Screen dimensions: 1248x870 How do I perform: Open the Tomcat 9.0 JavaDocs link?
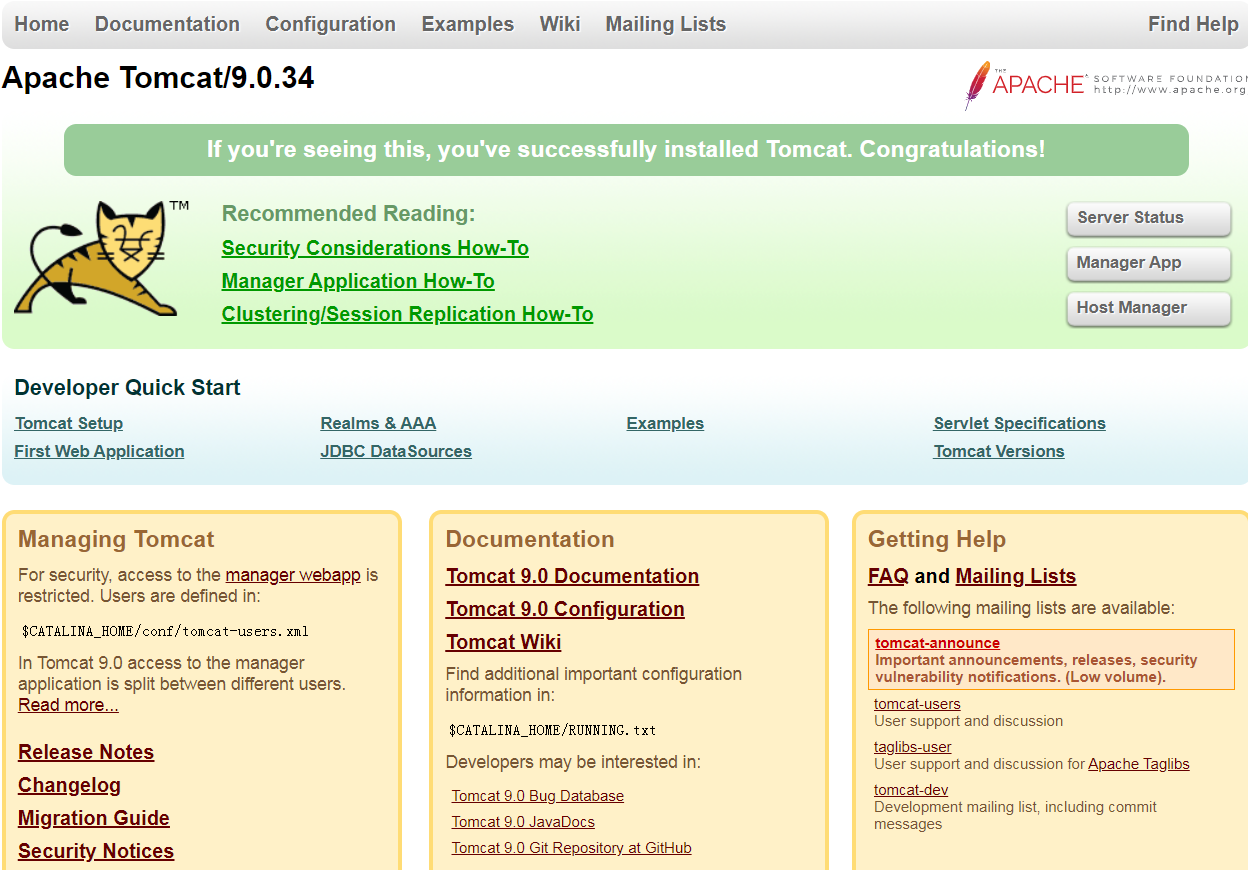(x=523, y=822)
